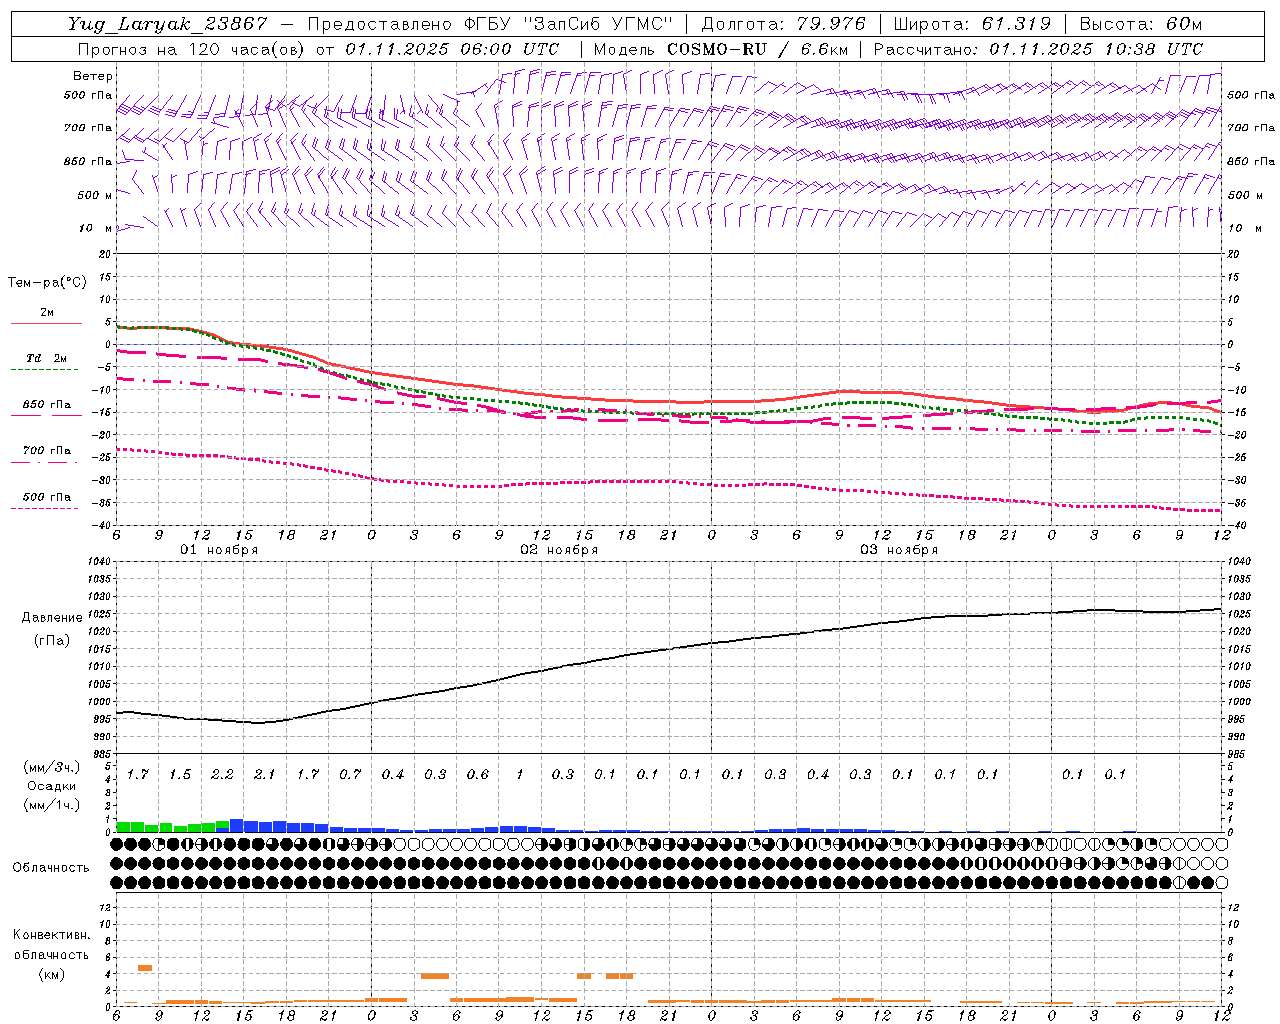Click the solid red line sample under 2м
Screen dimensions: 1280x1024
tap(47, 324)
